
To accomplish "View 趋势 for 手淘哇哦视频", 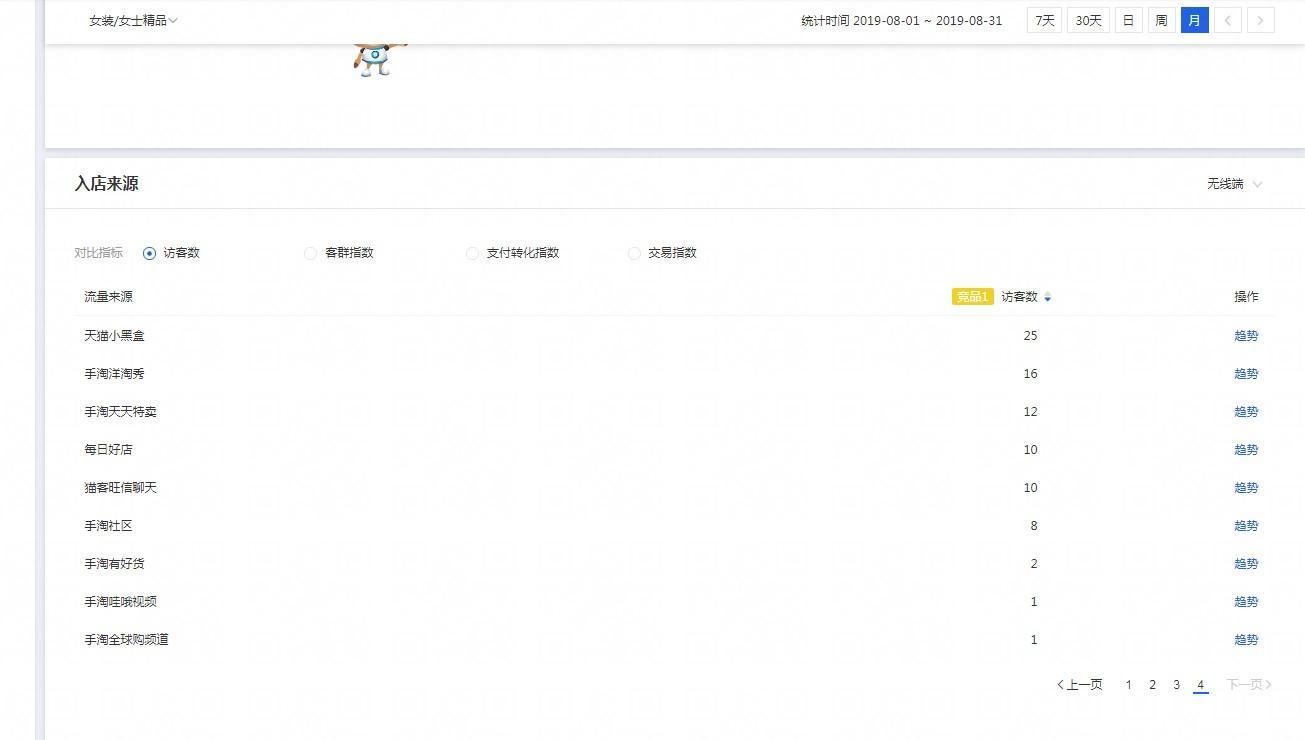I will pos(1246,602).
